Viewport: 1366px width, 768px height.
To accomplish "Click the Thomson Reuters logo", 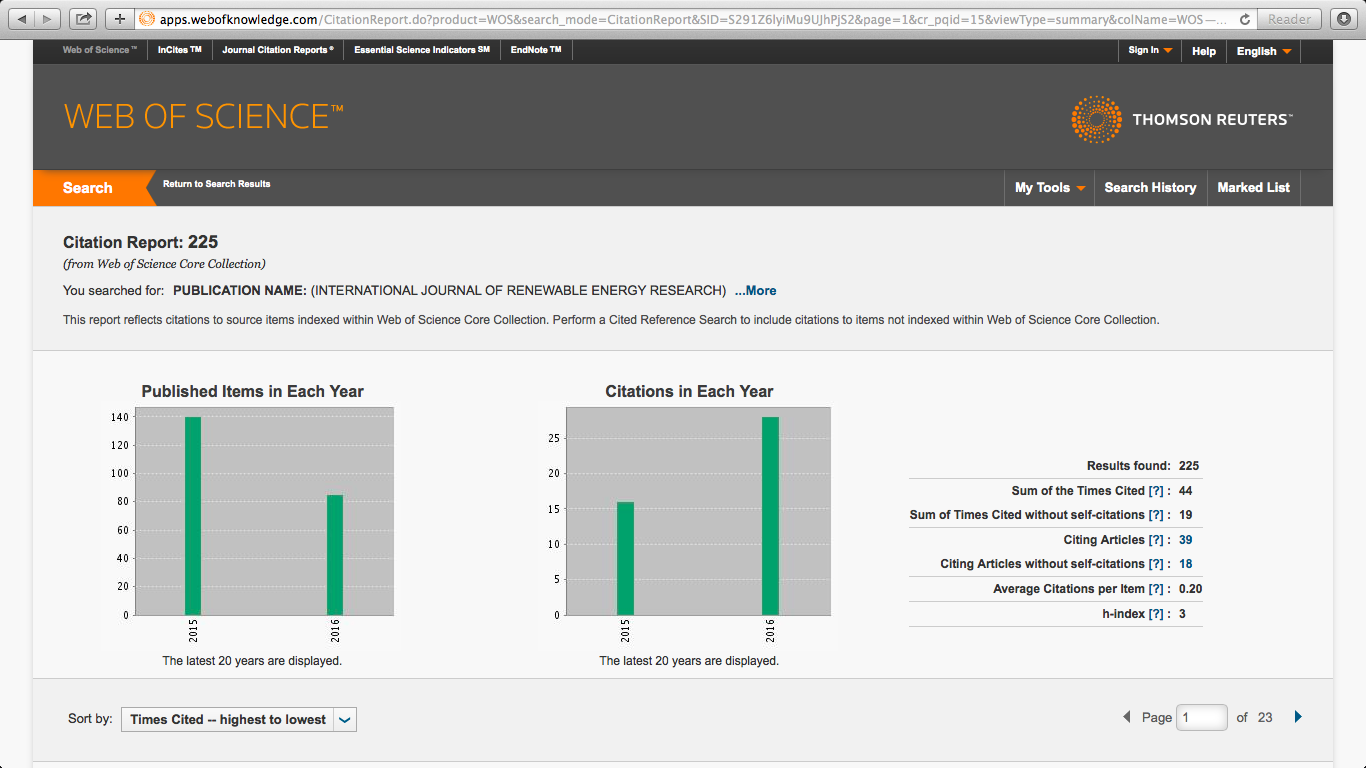I will click(x=1182, y=119).
